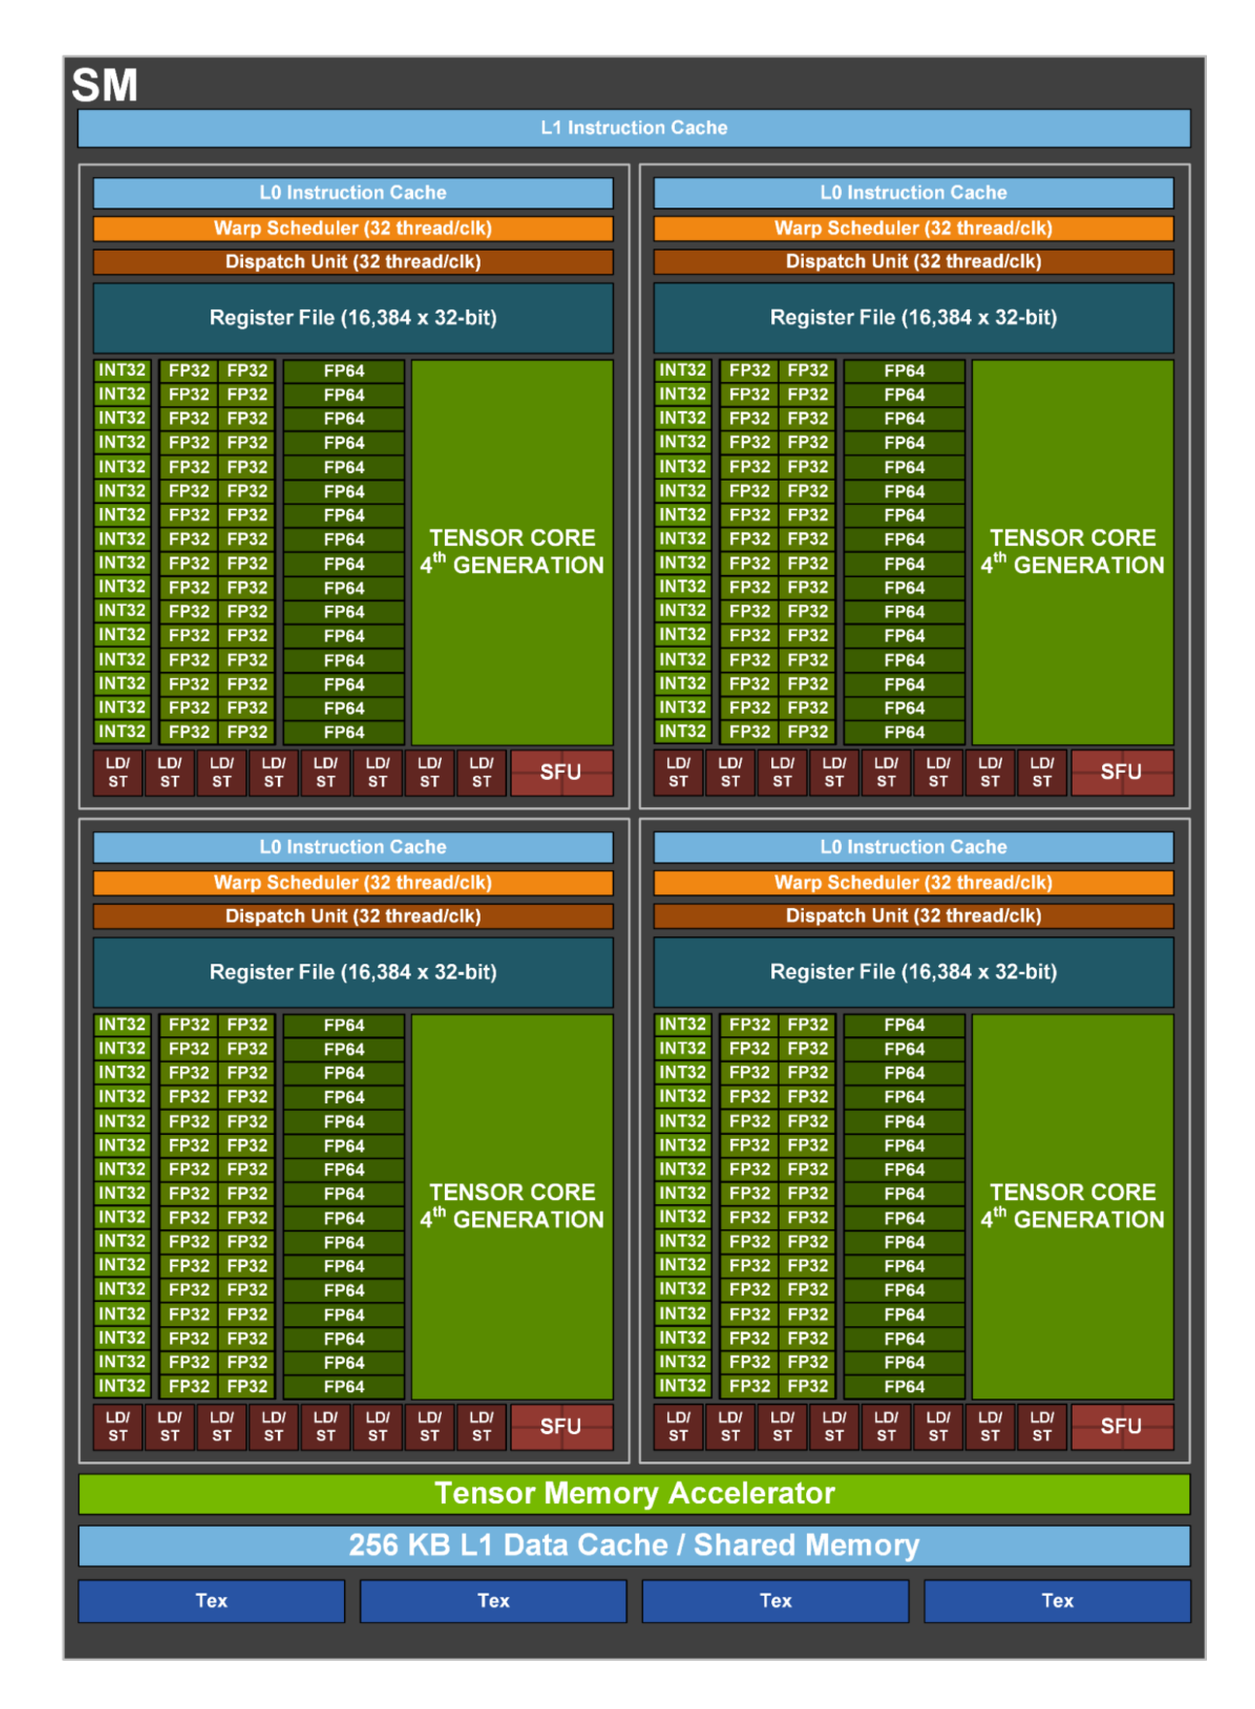Select LD/ST unit next to SFU in lower-right partition
Screen dimensions: 1255x1709
pos(1042,1427)
